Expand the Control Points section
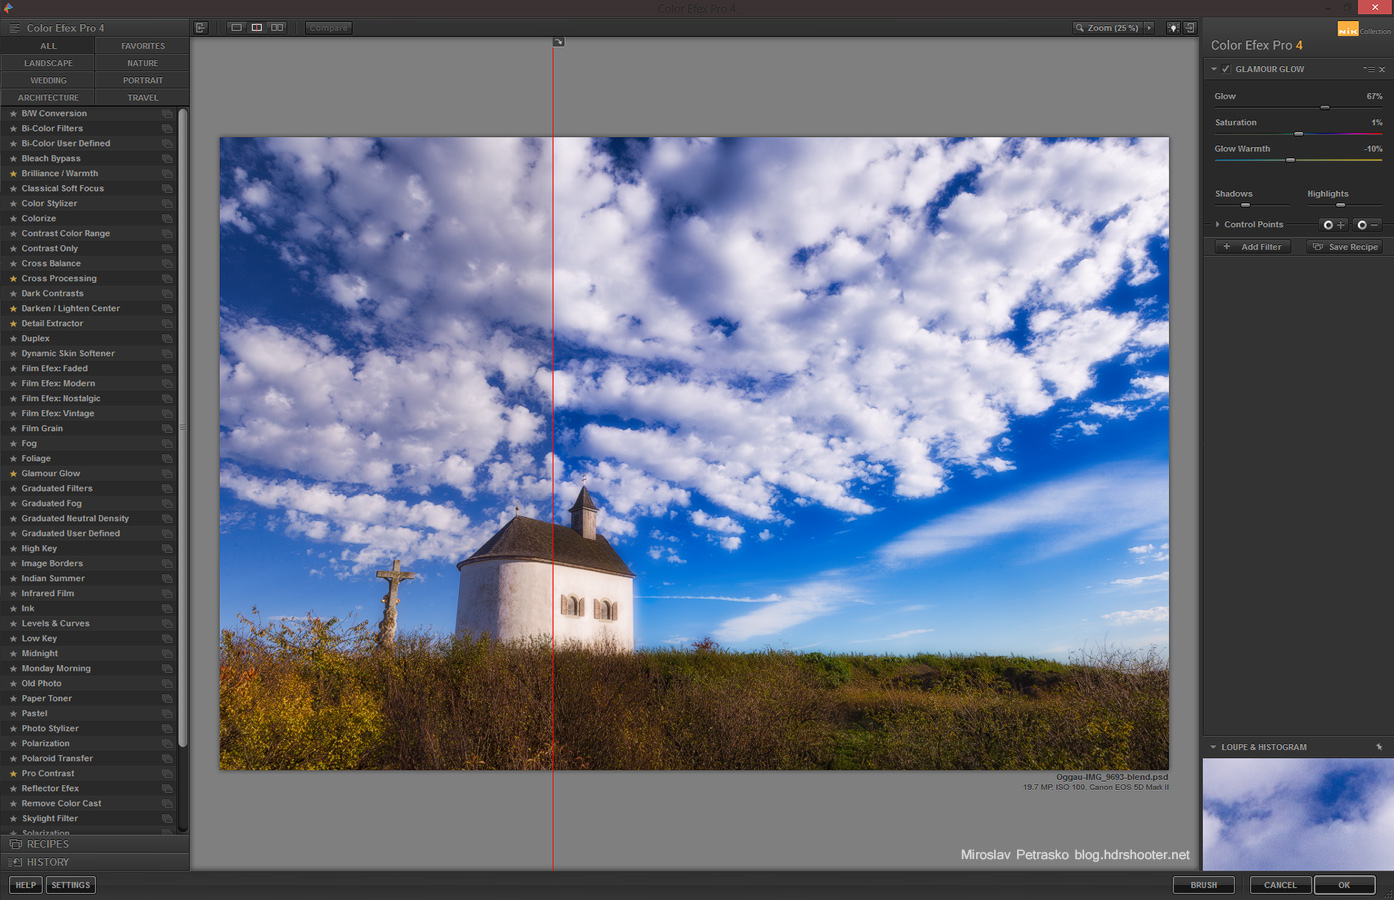Image resolution: width=1394 pixels, height=900 pixels. (x=1217, y=225)
